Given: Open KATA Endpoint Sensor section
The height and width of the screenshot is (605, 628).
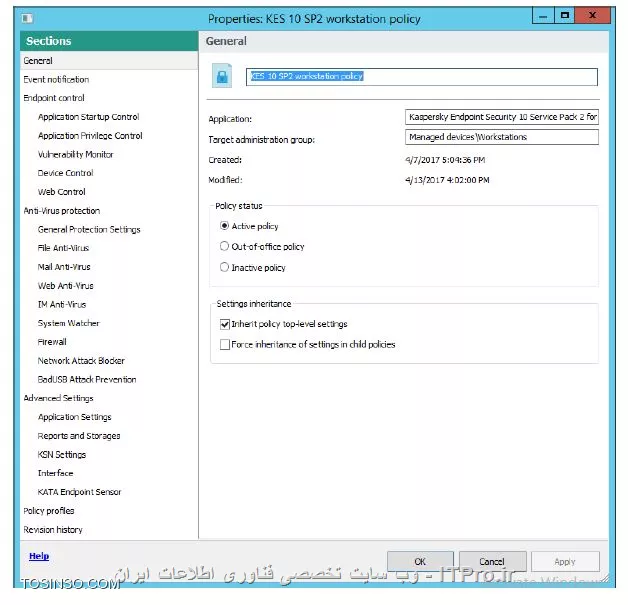Looking at the screenshot, I should (x=79, y=492).
